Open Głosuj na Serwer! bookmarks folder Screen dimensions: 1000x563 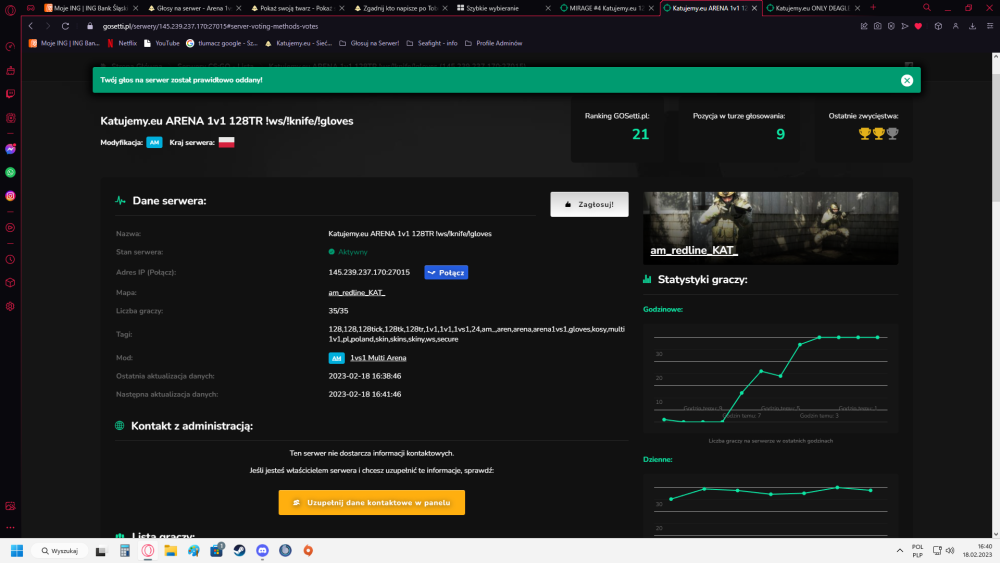(x=369, y=43)
